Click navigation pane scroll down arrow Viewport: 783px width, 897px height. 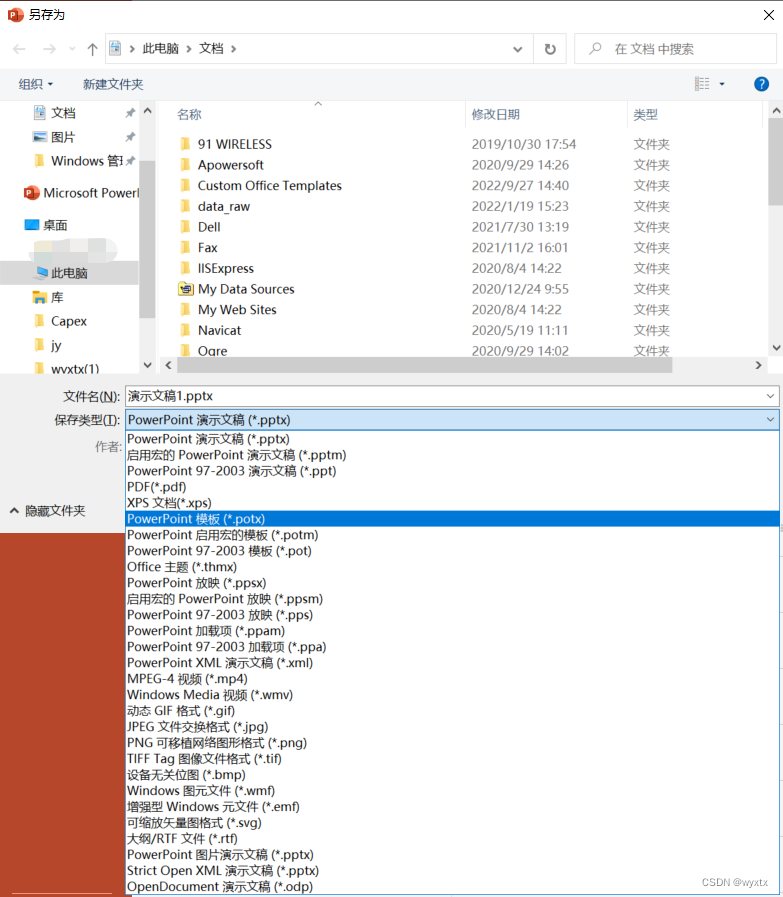(x=148, y=365)
